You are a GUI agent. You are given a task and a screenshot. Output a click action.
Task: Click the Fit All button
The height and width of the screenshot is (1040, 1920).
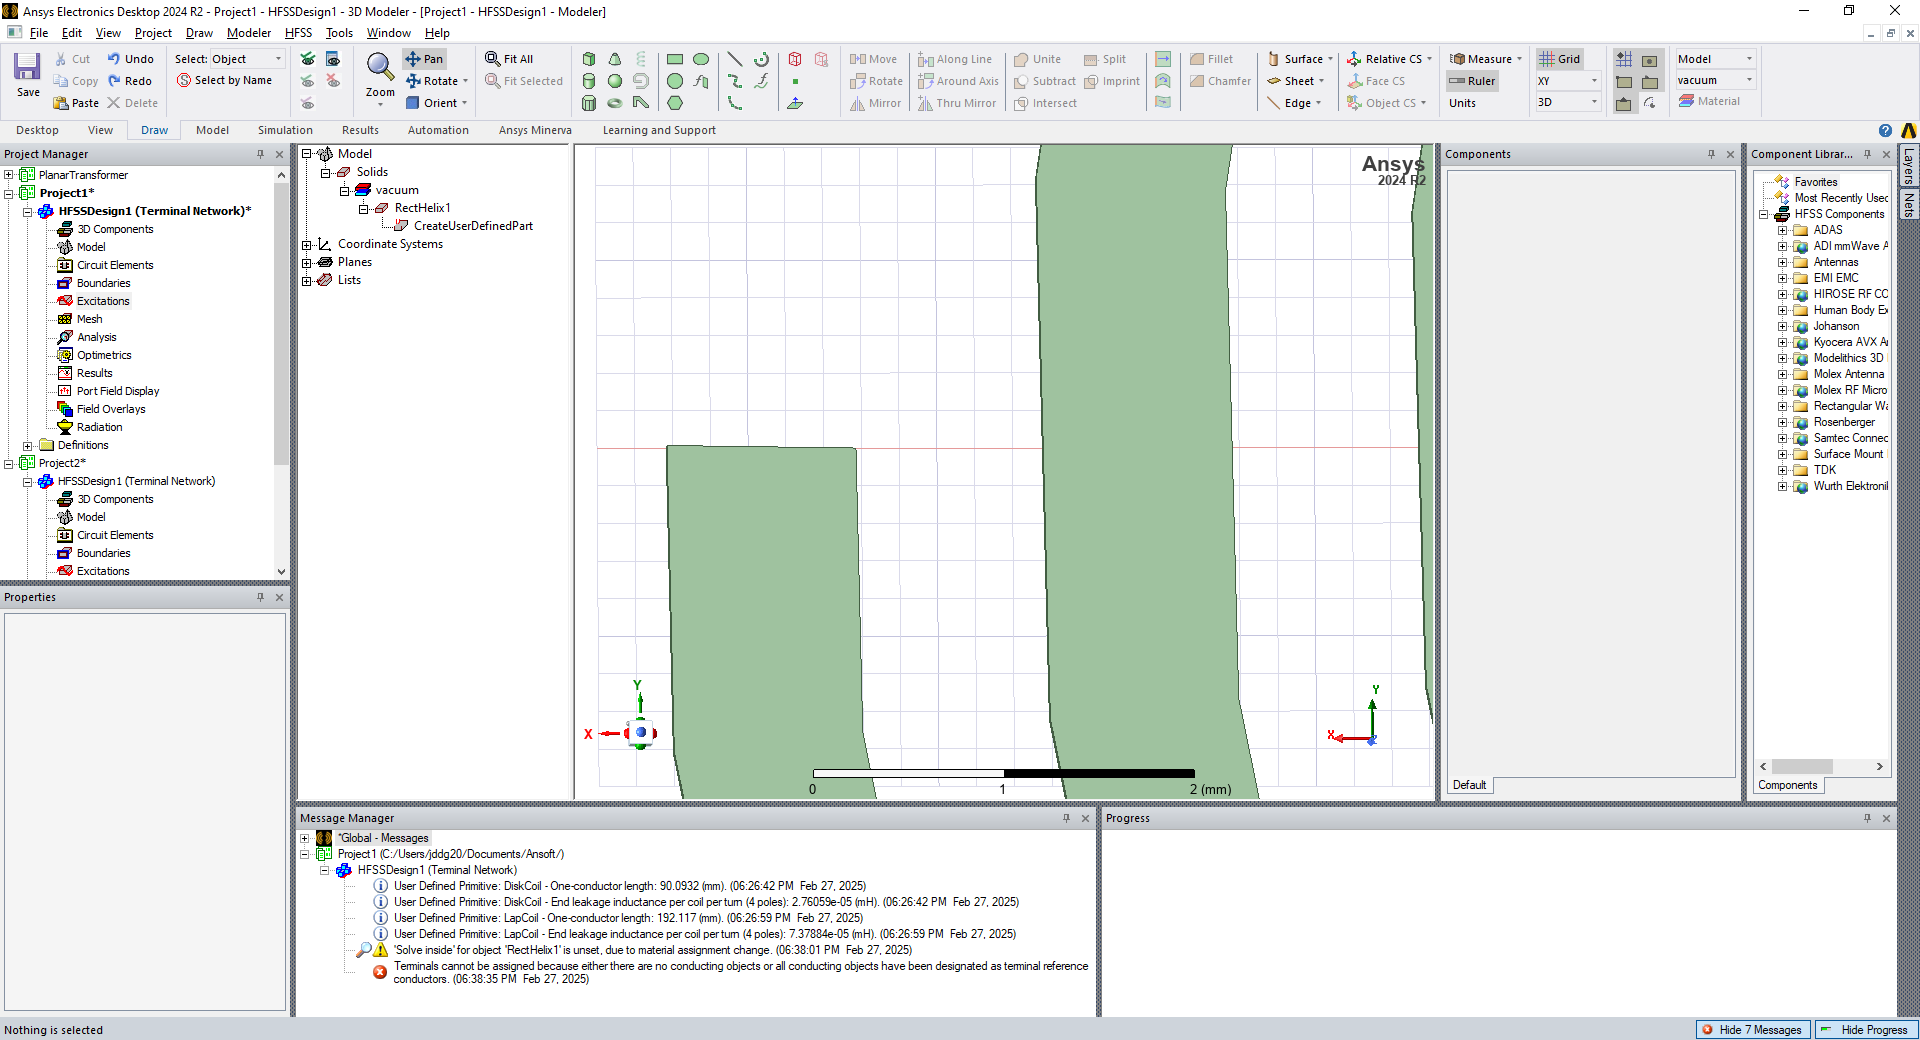click(x=509, y=59)
